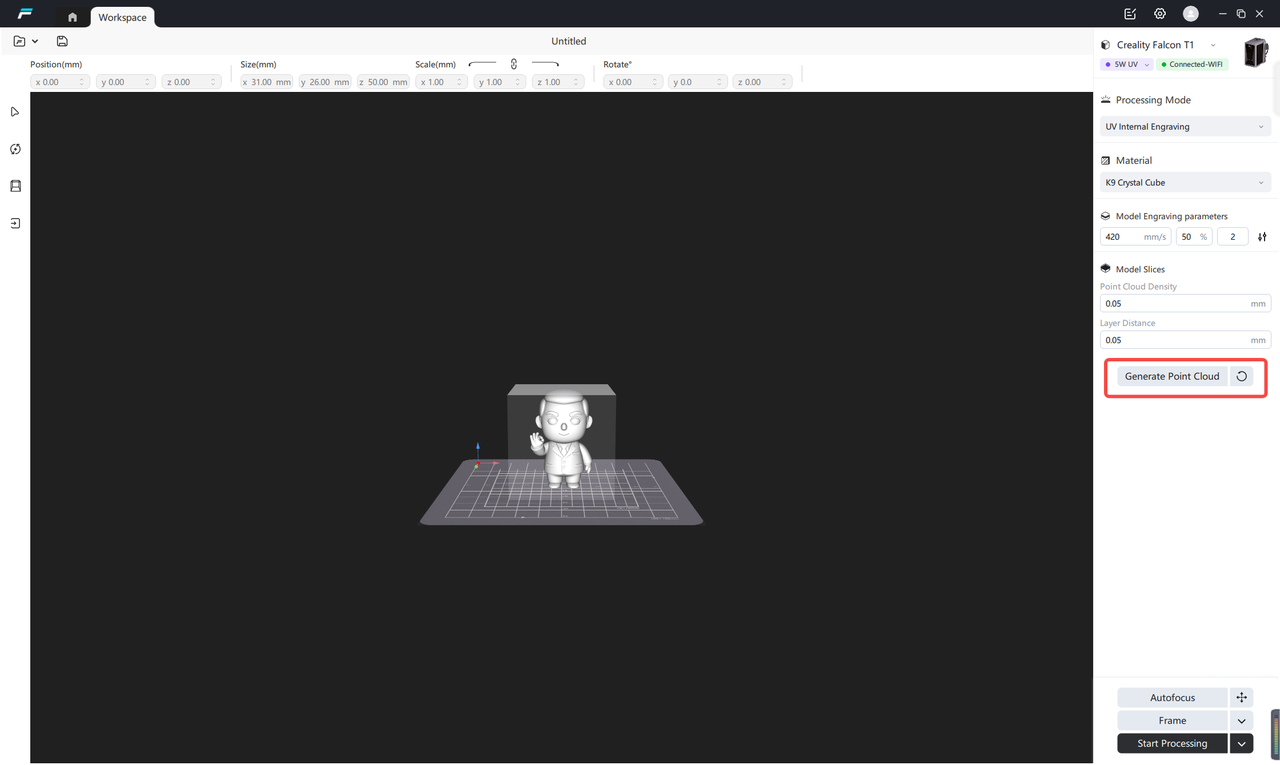The width and height of the screenshot is (1280, 765).
Task: Click the Generate Point Cloud button
Action: (1172, 376)
